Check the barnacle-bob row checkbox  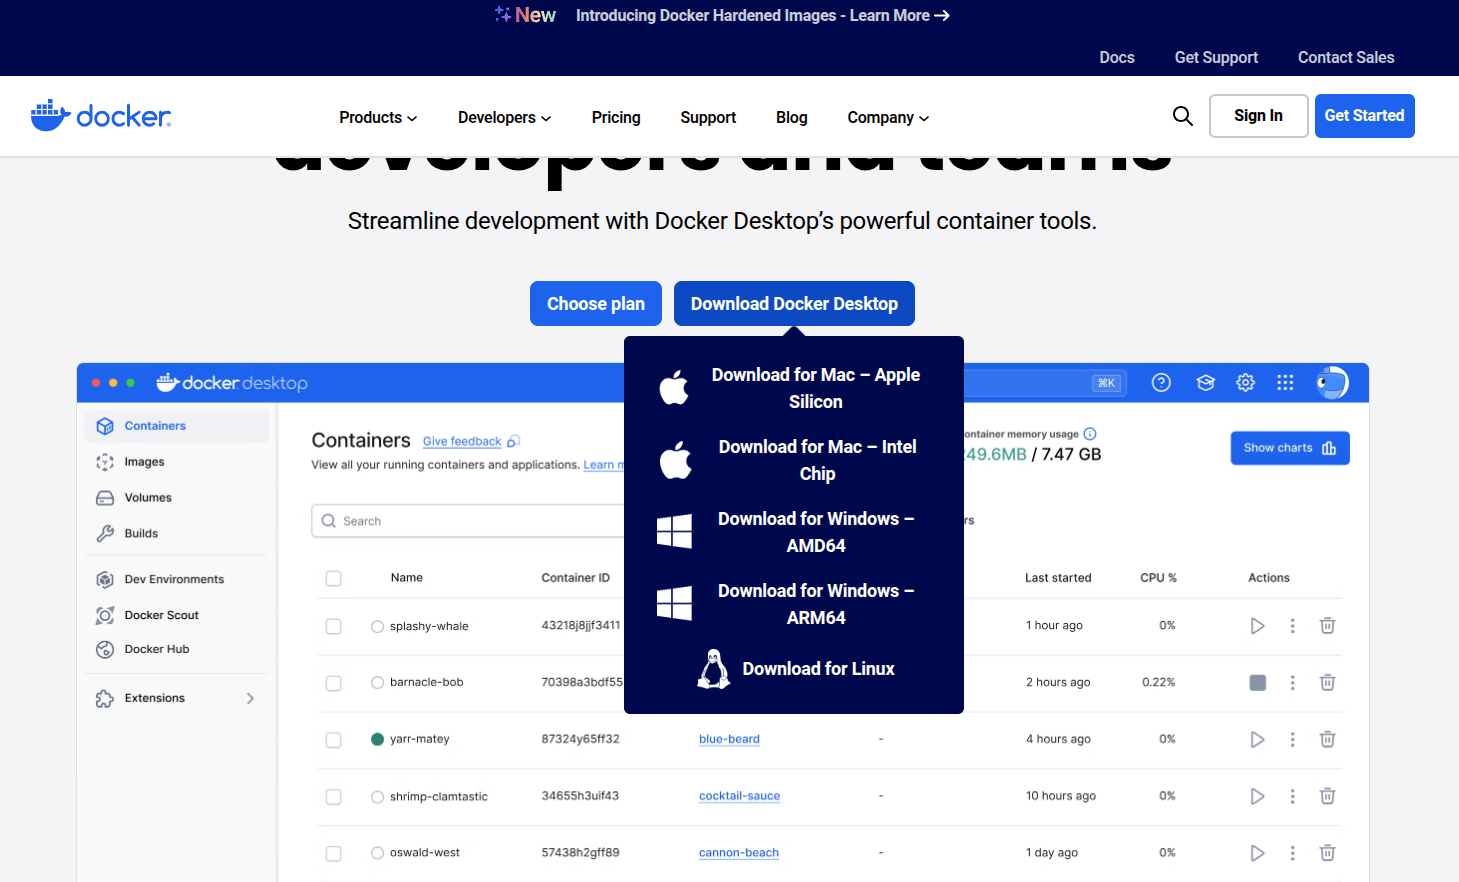(334, 683)
